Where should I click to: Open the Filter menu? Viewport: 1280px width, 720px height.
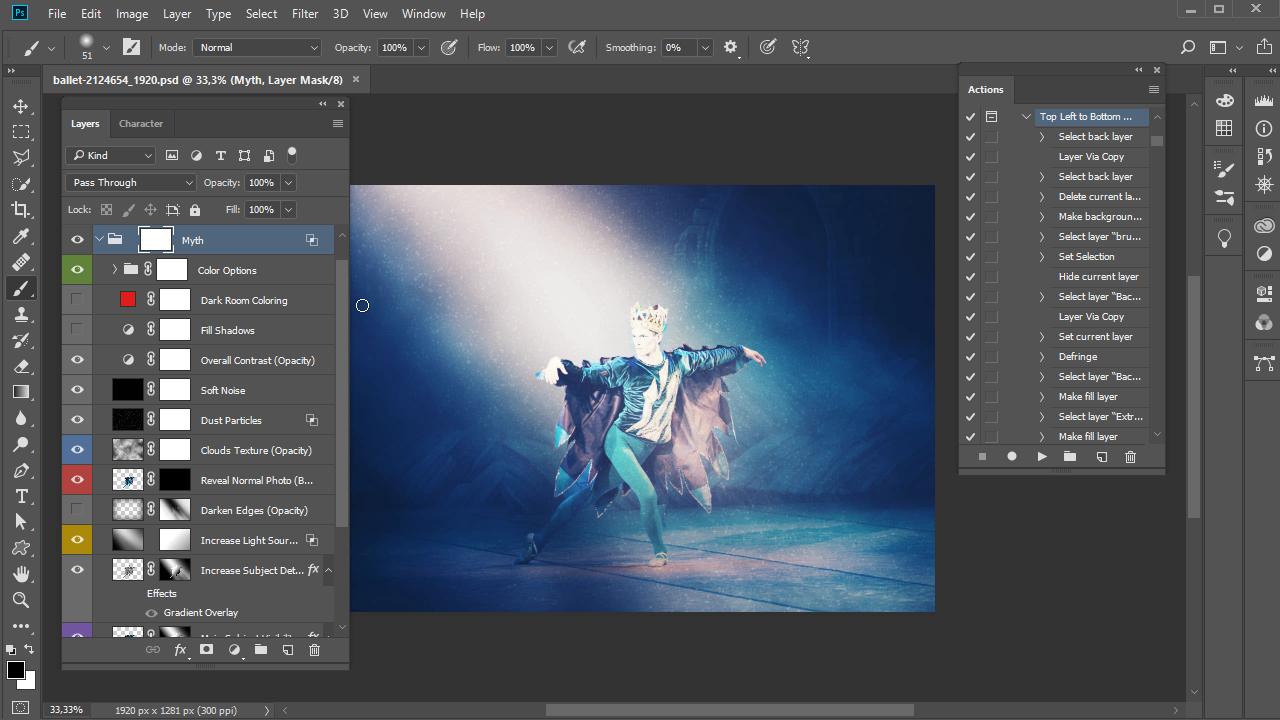304,14
